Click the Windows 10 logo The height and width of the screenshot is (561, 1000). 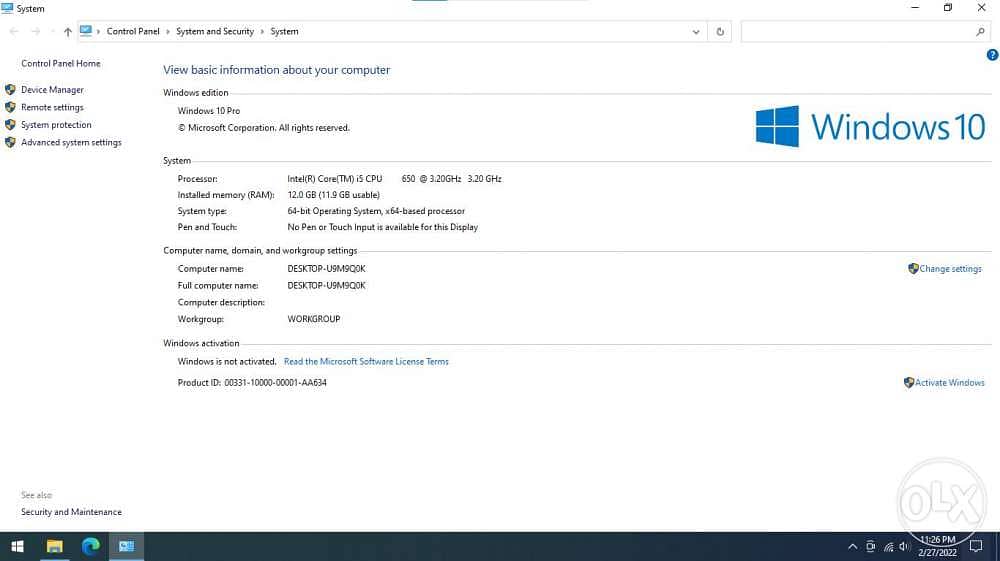click(x=870, y=126)
